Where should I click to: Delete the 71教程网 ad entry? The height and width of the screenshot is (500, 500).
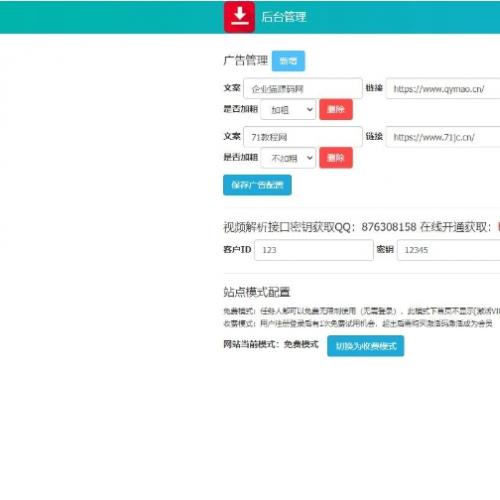point(336,158)
